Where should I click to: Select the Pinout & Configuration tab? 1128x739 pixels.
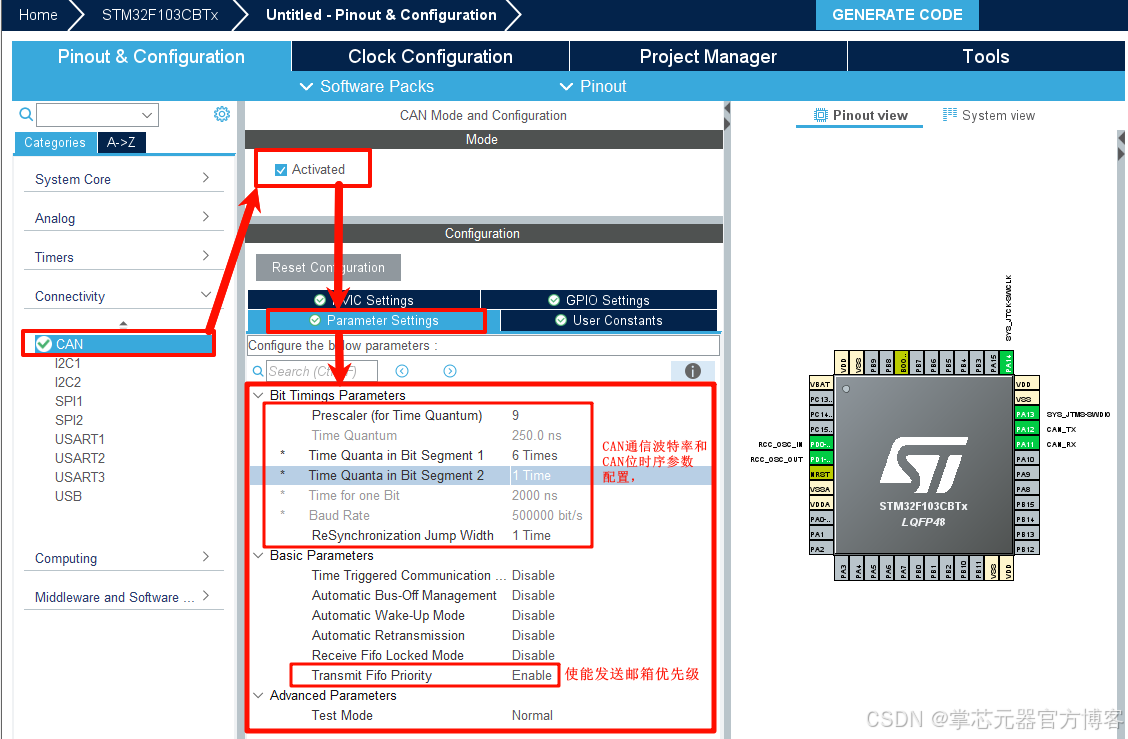(x=151, y=56)
